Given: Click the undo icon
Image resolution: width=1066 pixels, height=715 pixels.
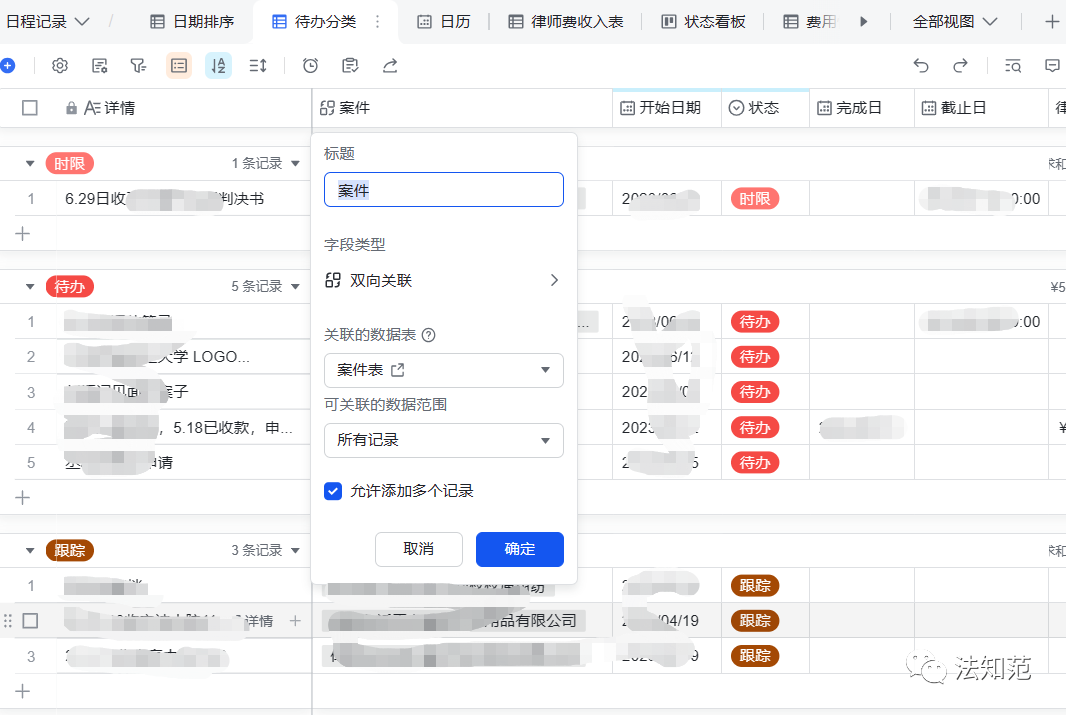Looking at the screenshot, I should click(920, 65).
